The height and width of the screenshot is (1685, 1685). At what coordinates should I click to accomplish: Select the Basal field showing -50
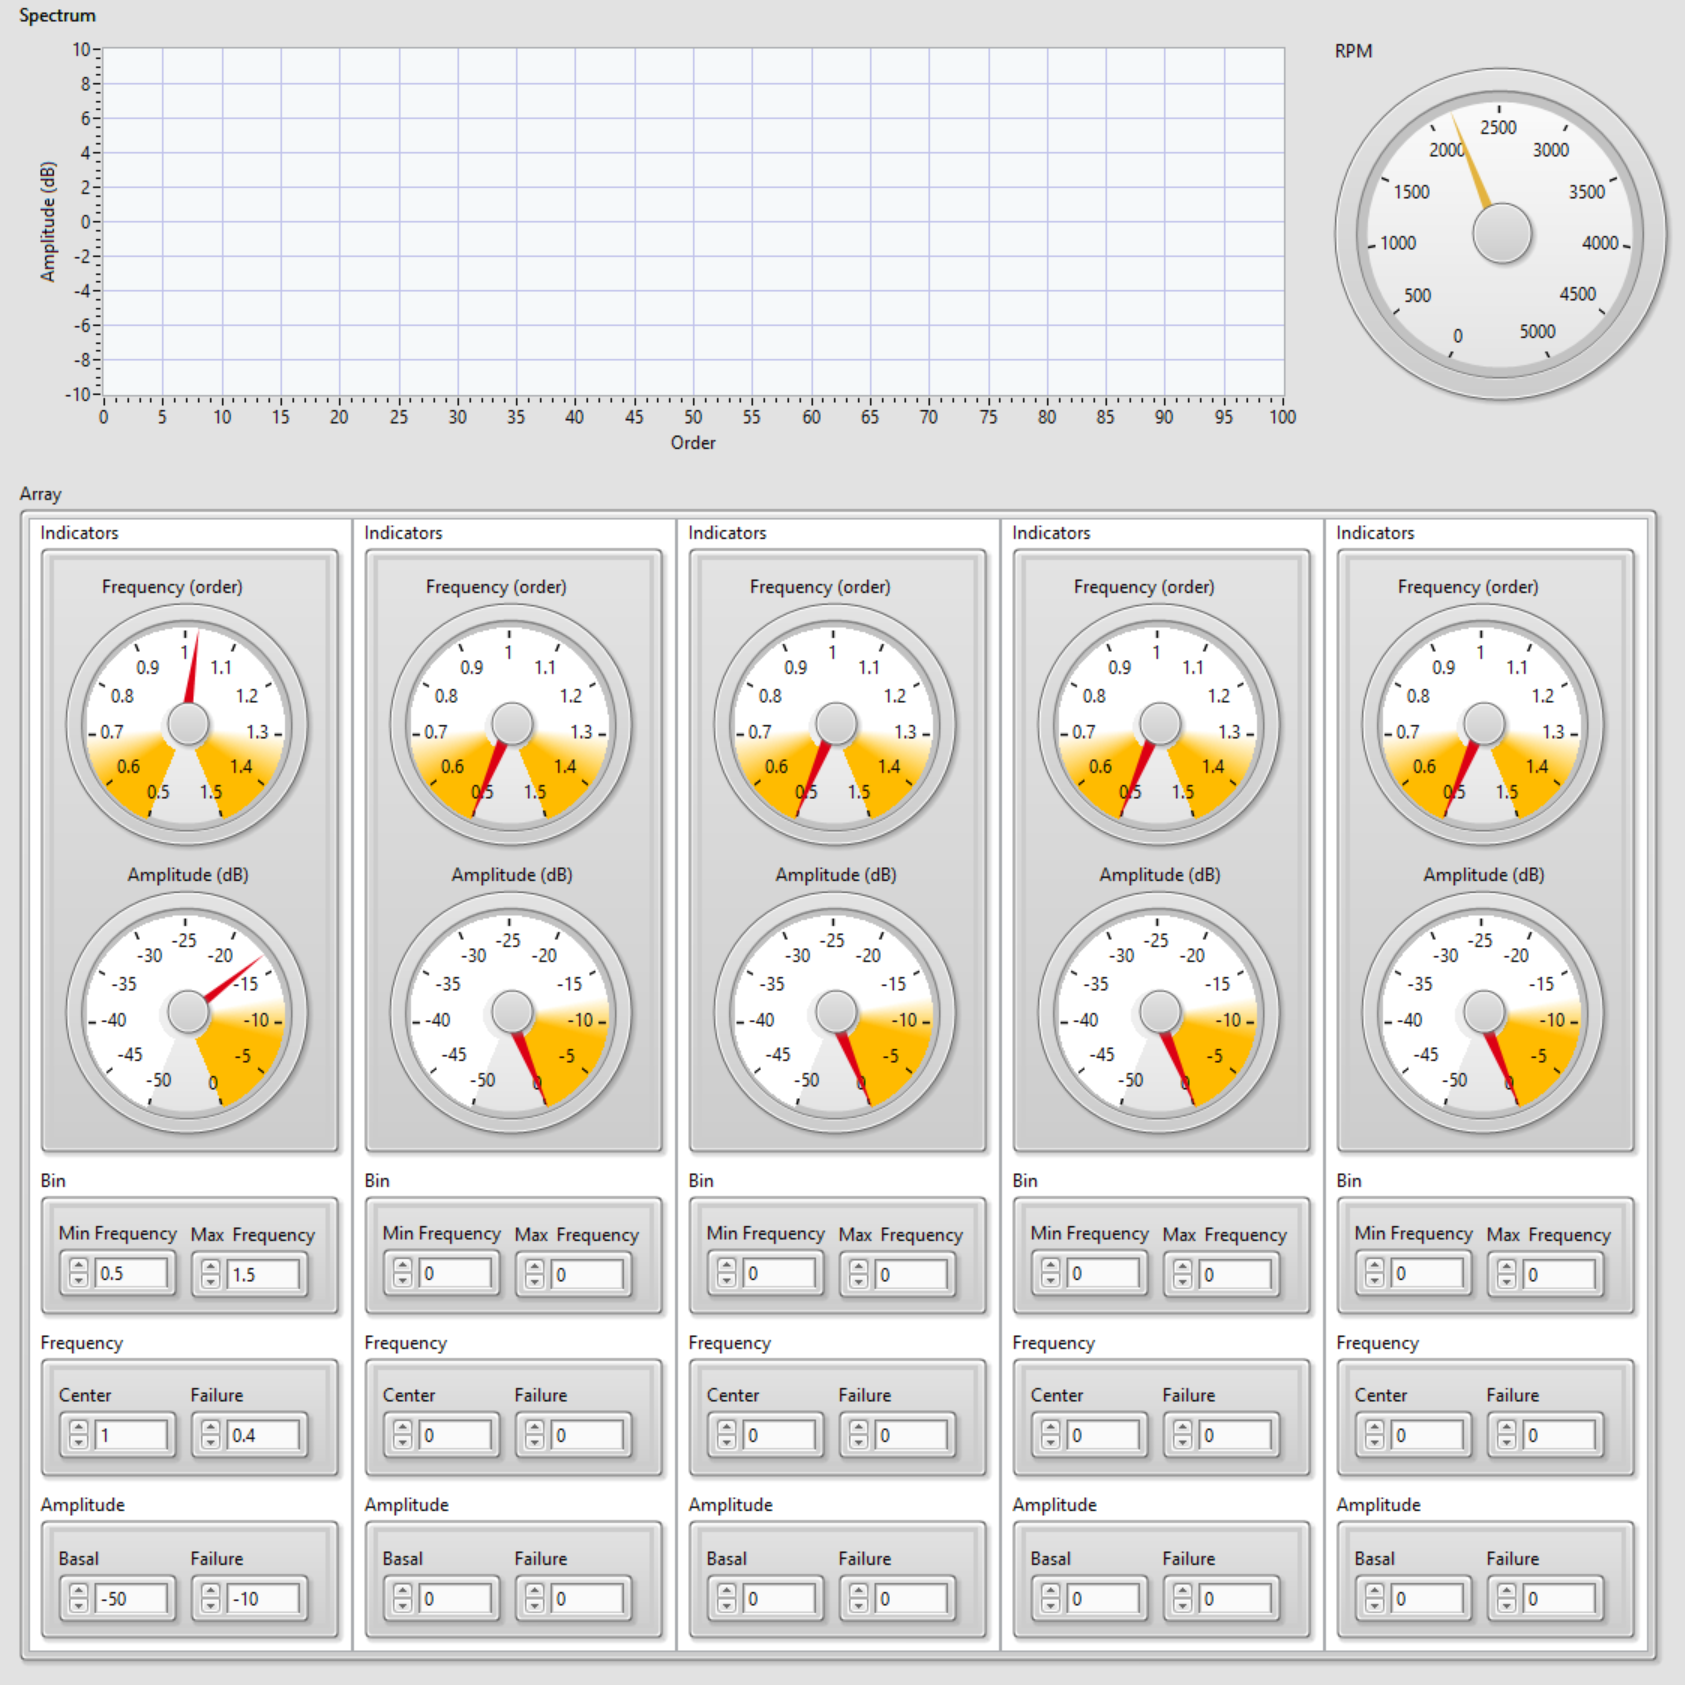131,1598
